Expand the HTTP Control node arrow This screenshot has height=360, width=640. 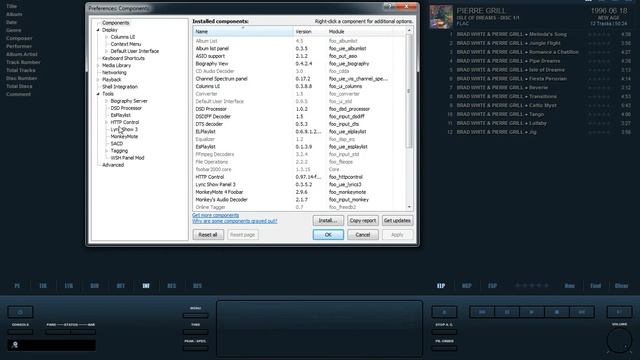(107, 122)
